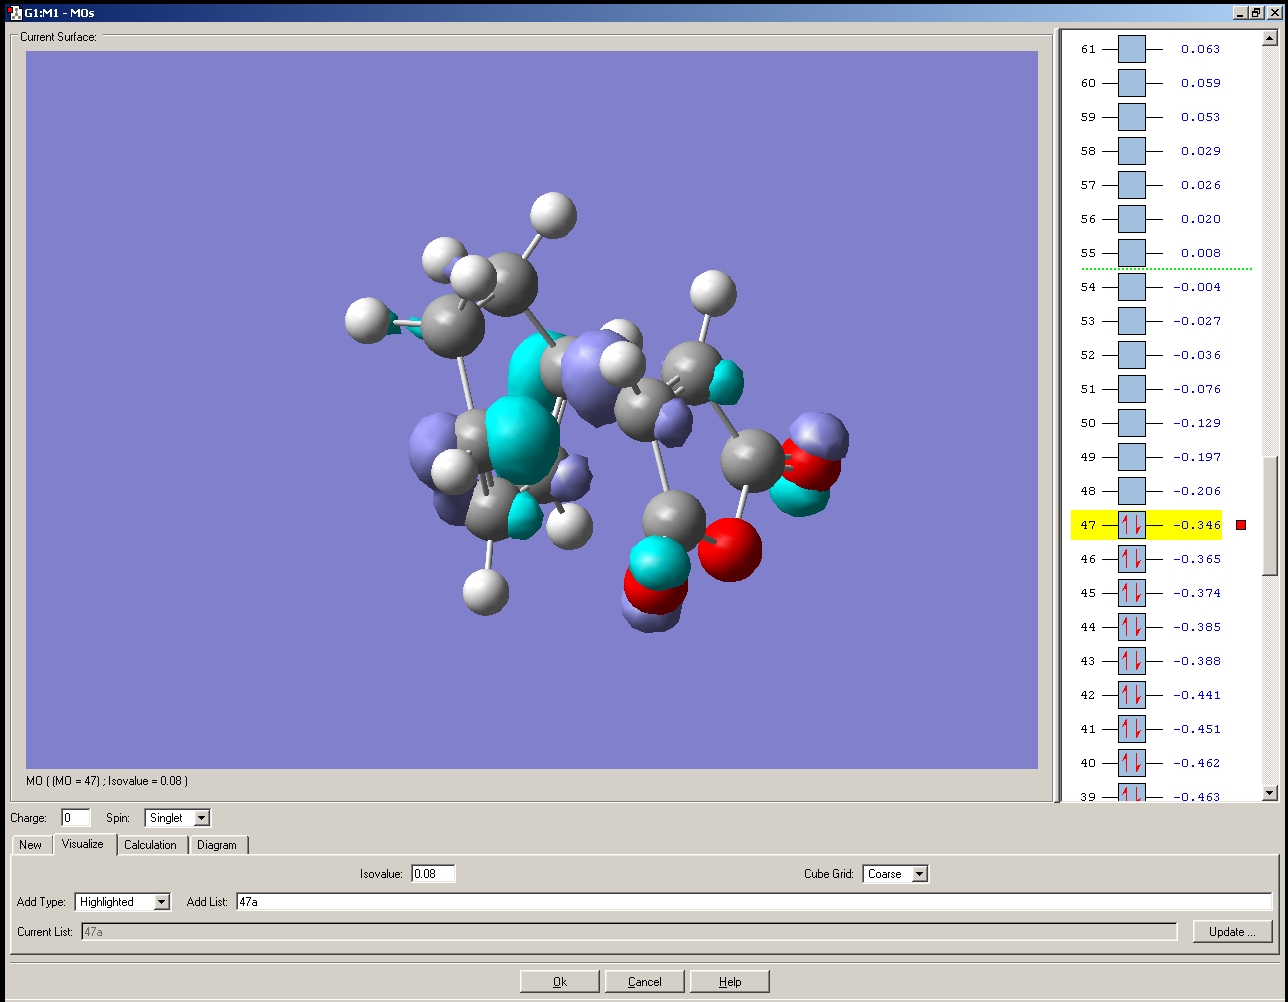Toggle orbital 45 selection
The height and width of the screenshot is (1002, 1288).
(1131, 593)
